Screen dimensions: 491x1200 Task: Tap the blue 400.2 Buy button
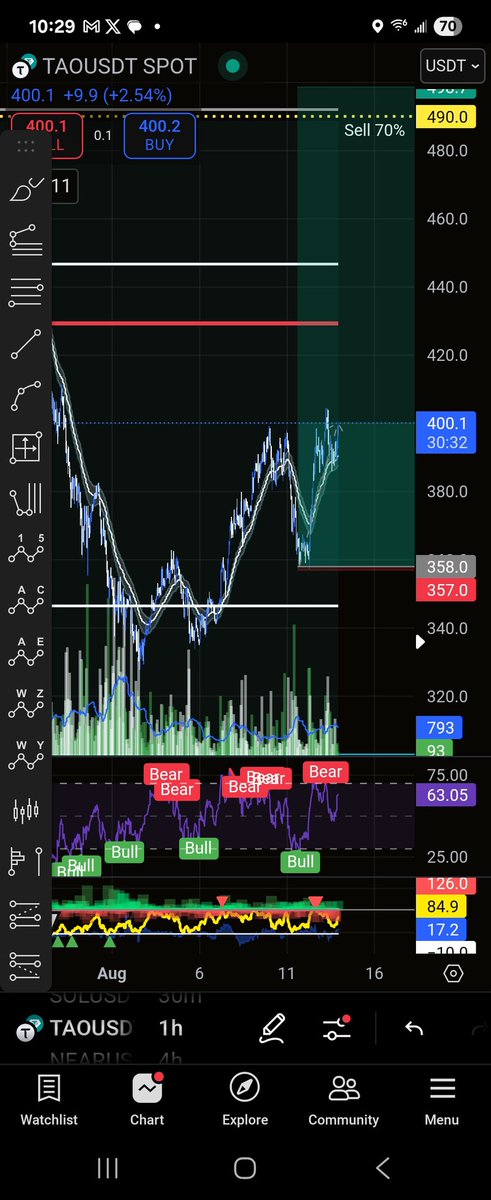[159, 135]
